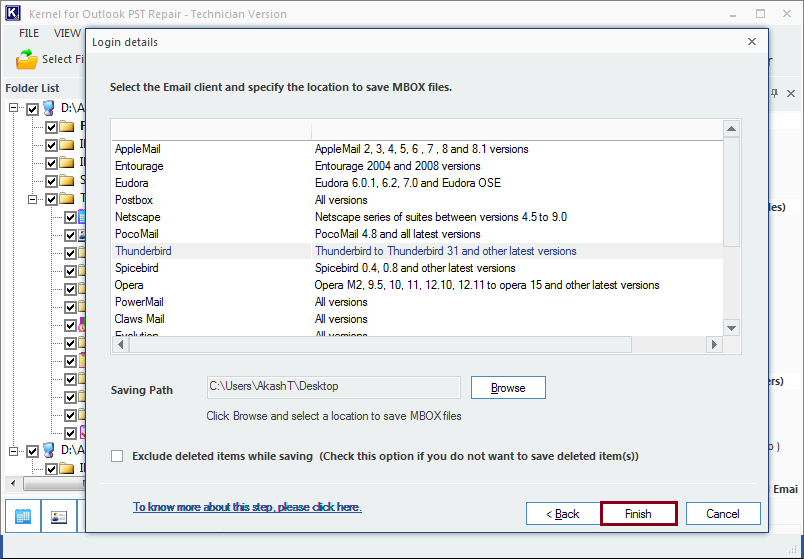Click the Kernel app logo in title bar
This screenshot has height=559, width=804.
click(x=13, y=13)
